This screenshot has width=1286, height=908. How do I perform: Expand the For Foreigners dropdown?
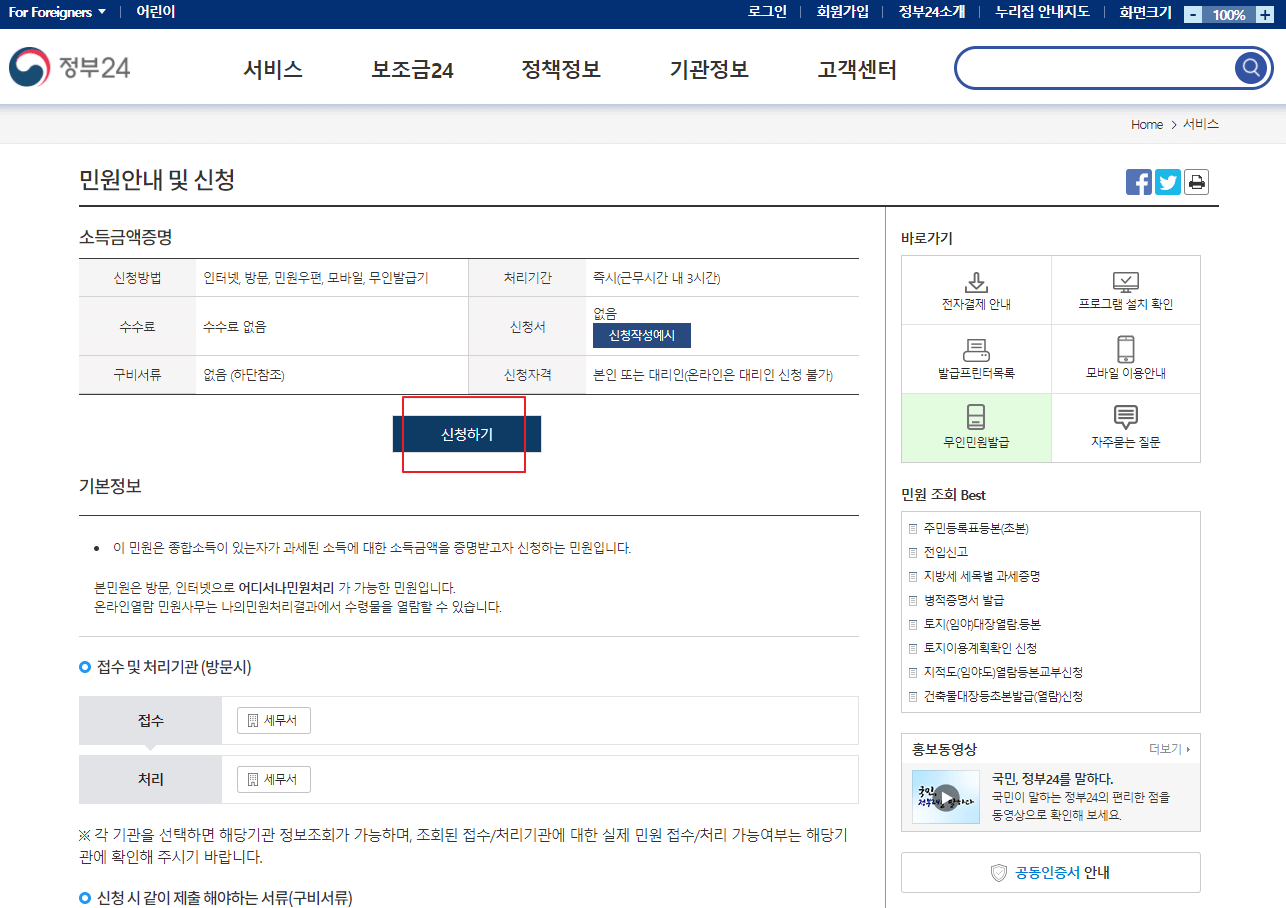[57, 12]
